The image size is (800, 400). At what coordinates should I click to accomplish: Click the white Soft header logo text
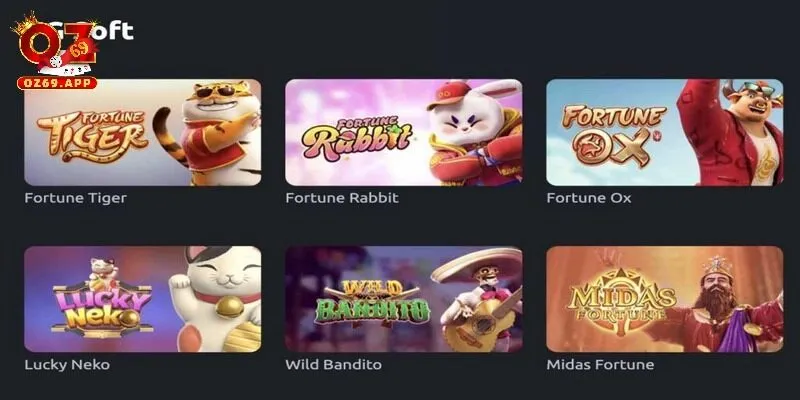coord(115,31)
